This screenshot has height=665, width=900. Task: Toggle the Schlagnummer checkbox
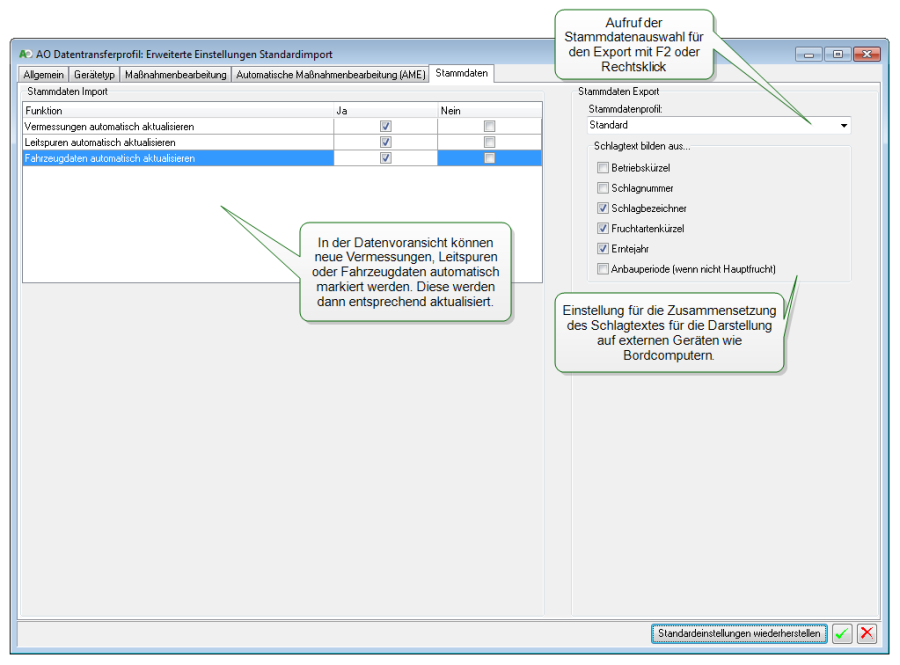tap(602, 188)
